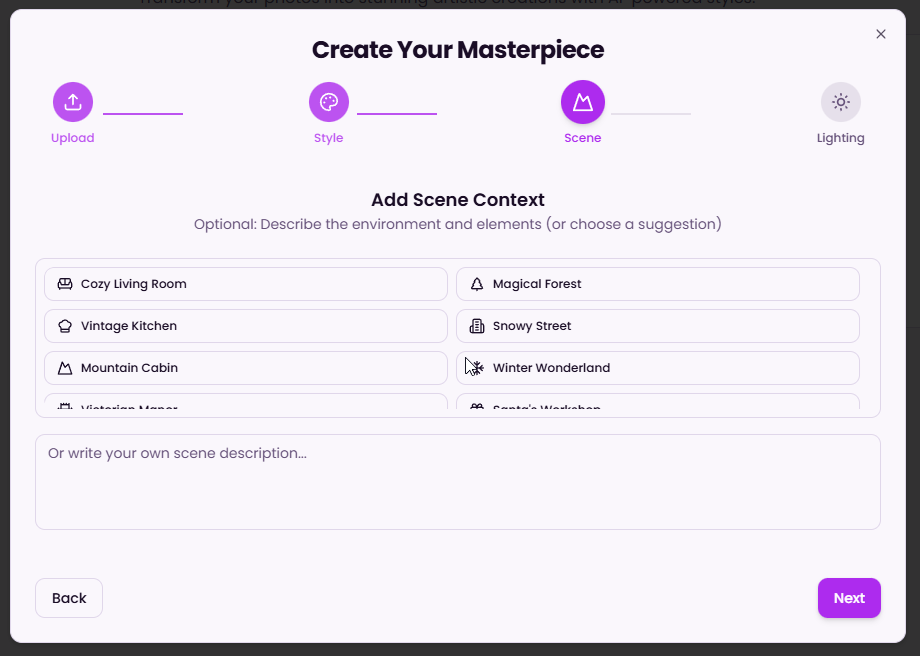Image resolution: width=920 pixels, height=656 pixels.
Task: Click the tree icon for Magical Forest
Action: (x=477, y=284)
